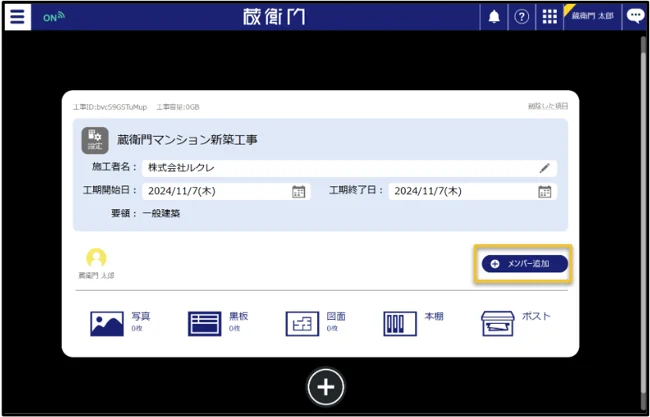
Task: Open the 黒板 blackboard section
Action: (x=218, y=322)
